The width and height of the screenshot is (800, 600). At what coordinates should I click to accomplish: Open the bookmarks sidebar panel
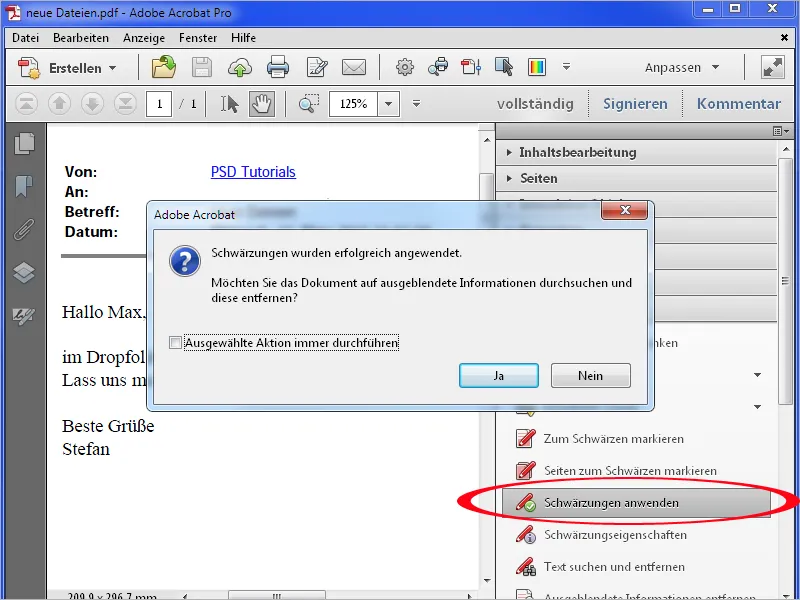click(24, 186)
